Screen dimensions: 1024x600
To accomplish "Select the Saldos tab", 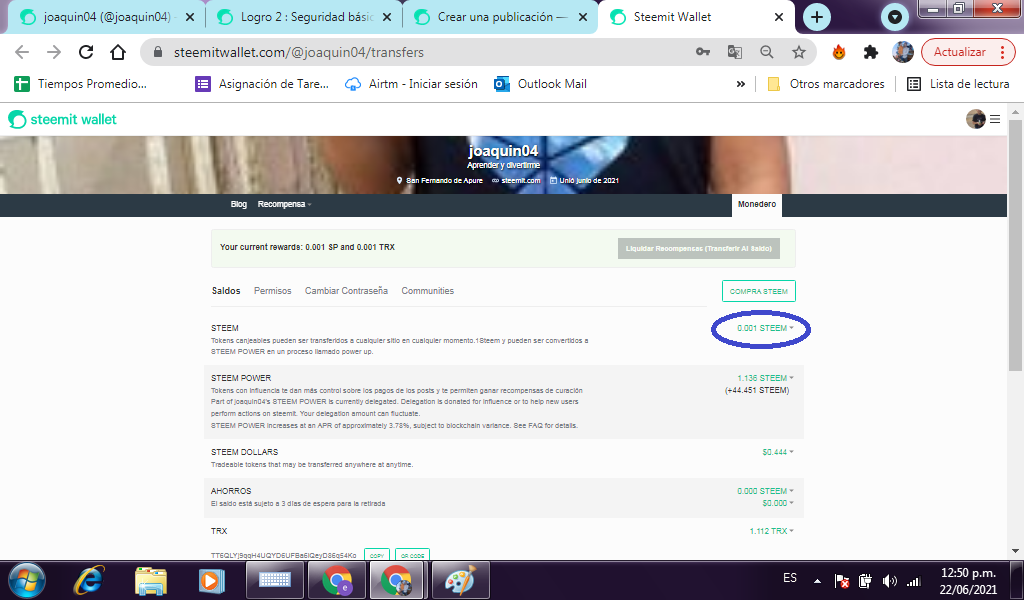I will (x=226, y=291).
